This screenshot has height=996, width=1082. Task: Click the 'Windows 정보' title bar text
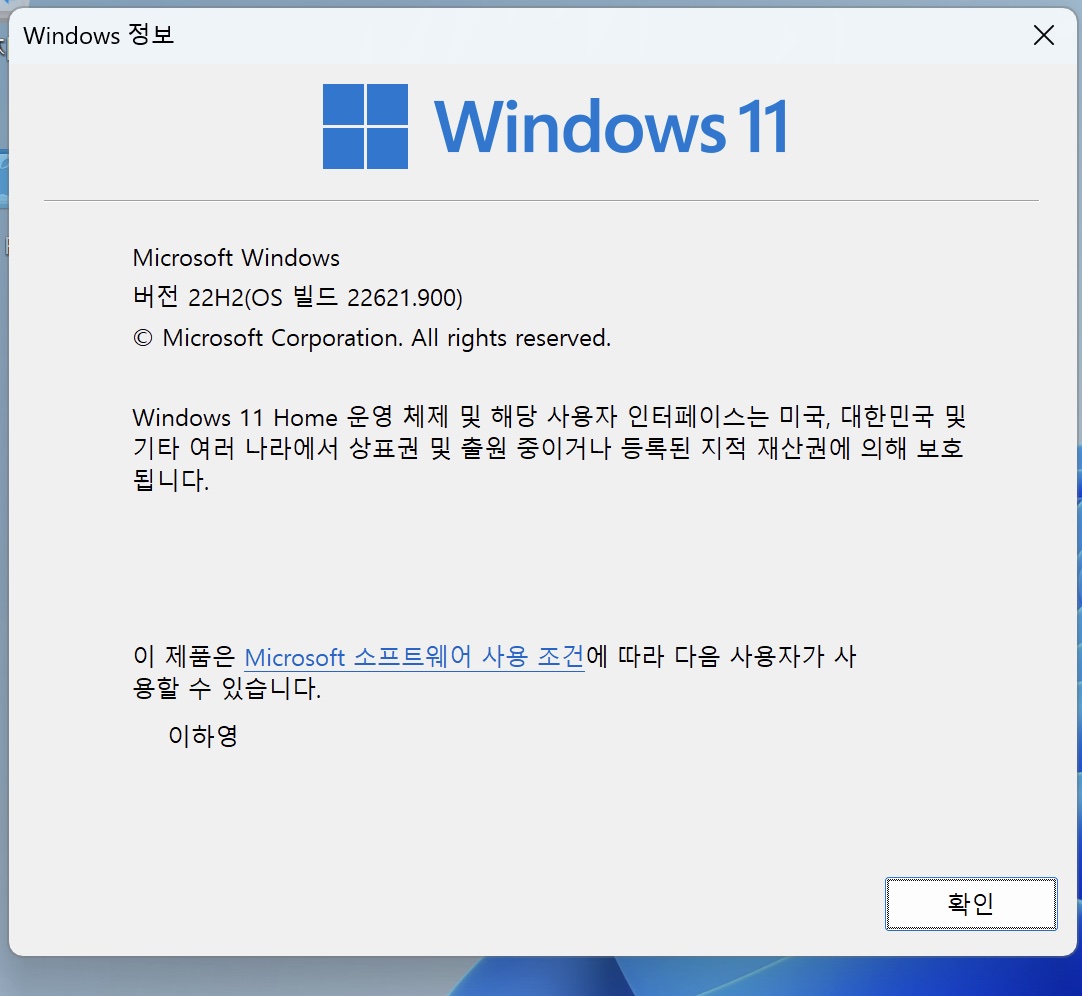[x=98, y=35]
